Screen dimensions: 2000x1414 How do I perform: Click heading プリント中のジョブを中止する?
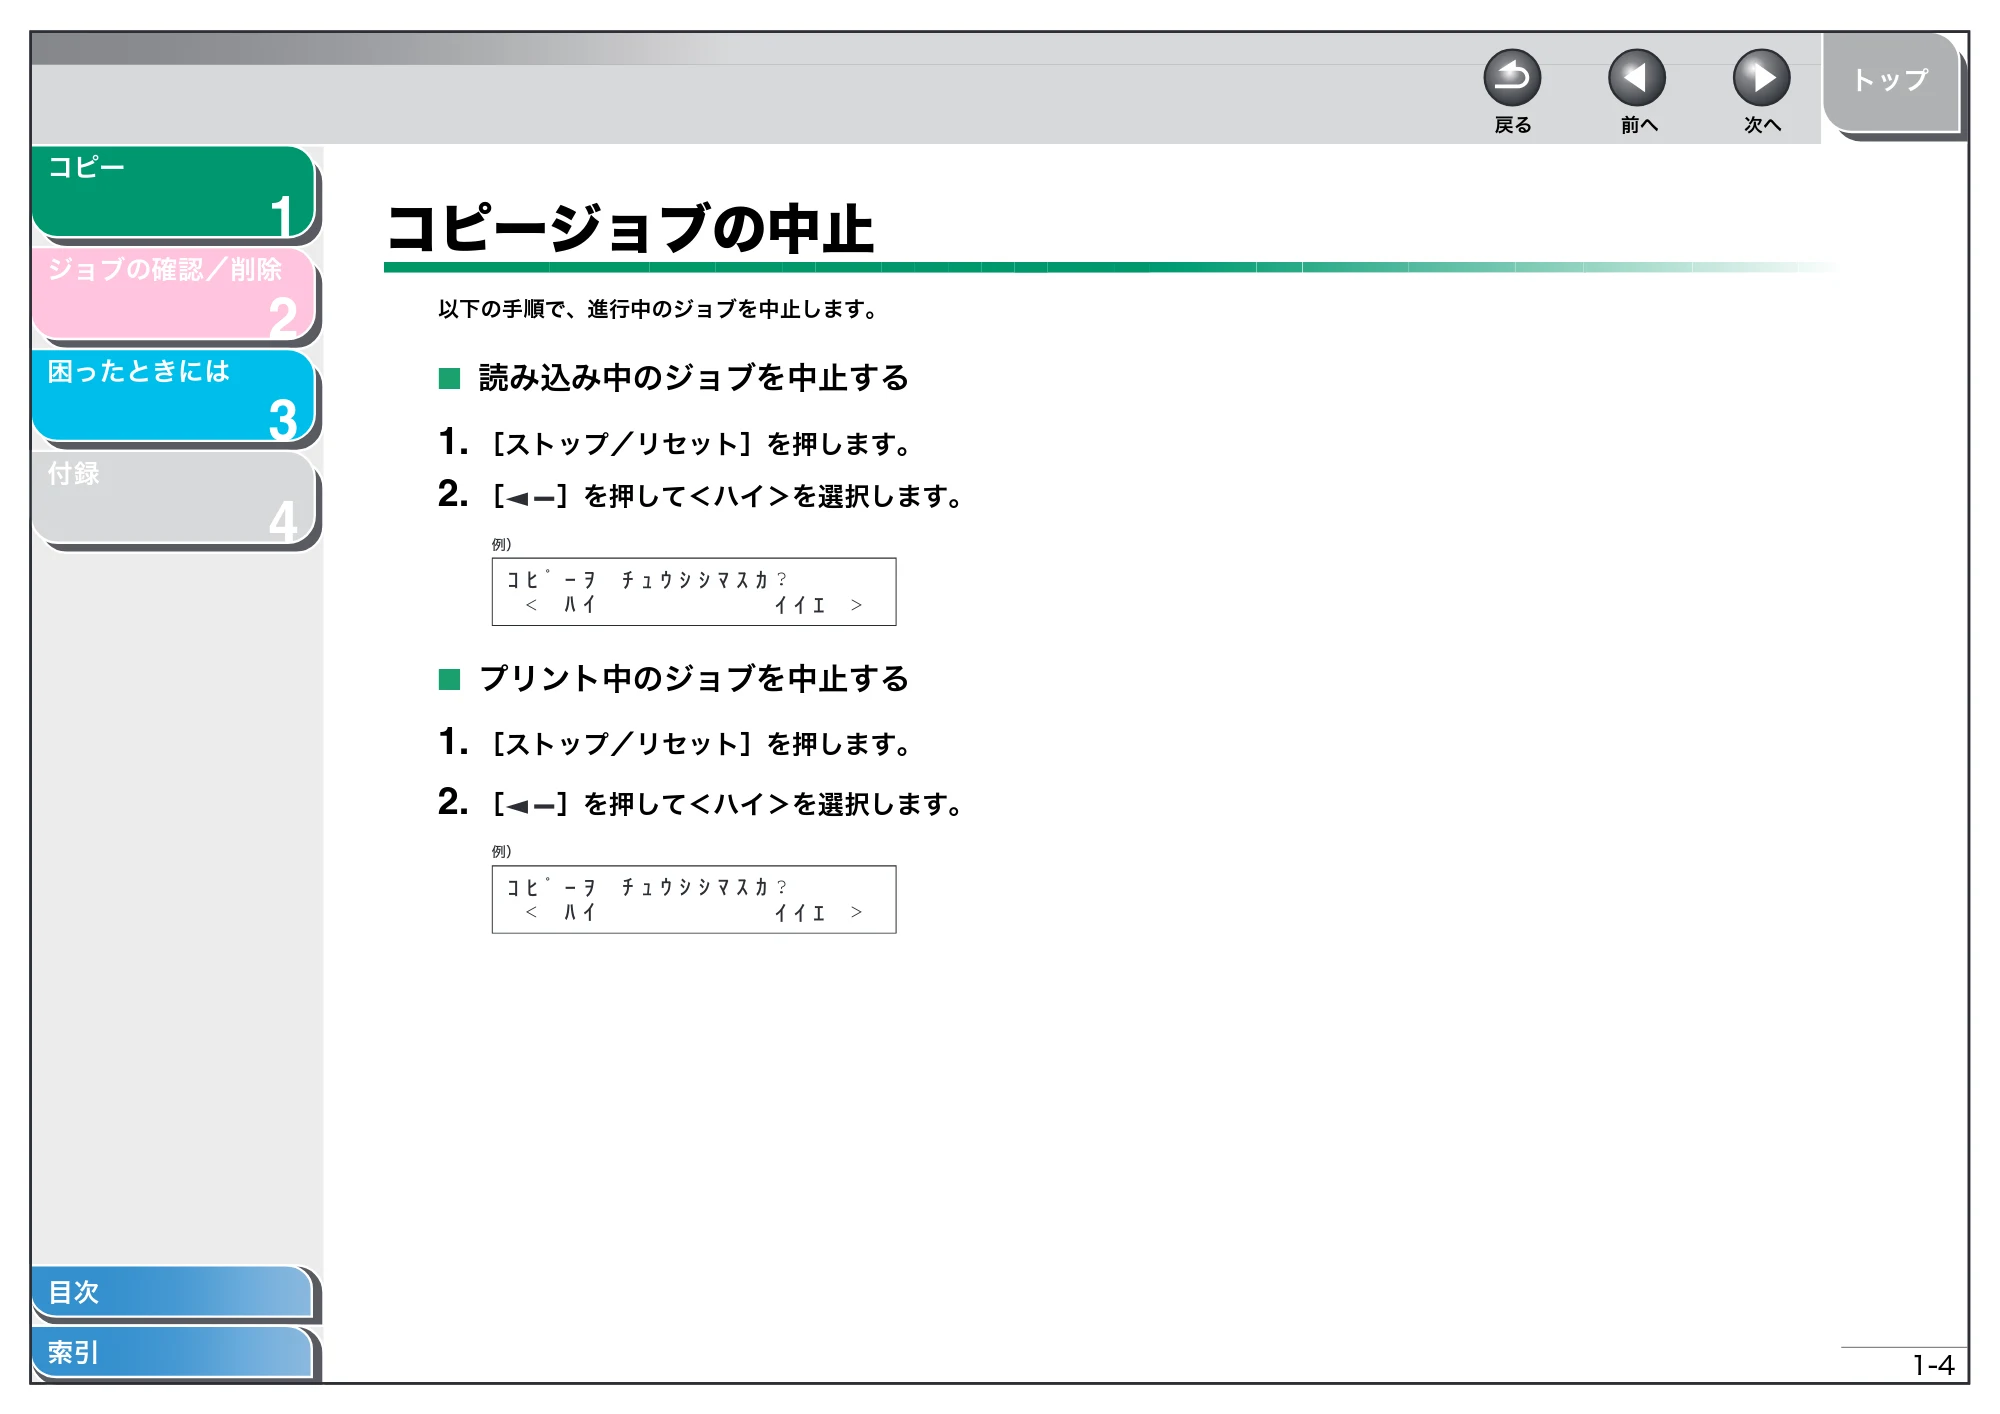[693, 679]
